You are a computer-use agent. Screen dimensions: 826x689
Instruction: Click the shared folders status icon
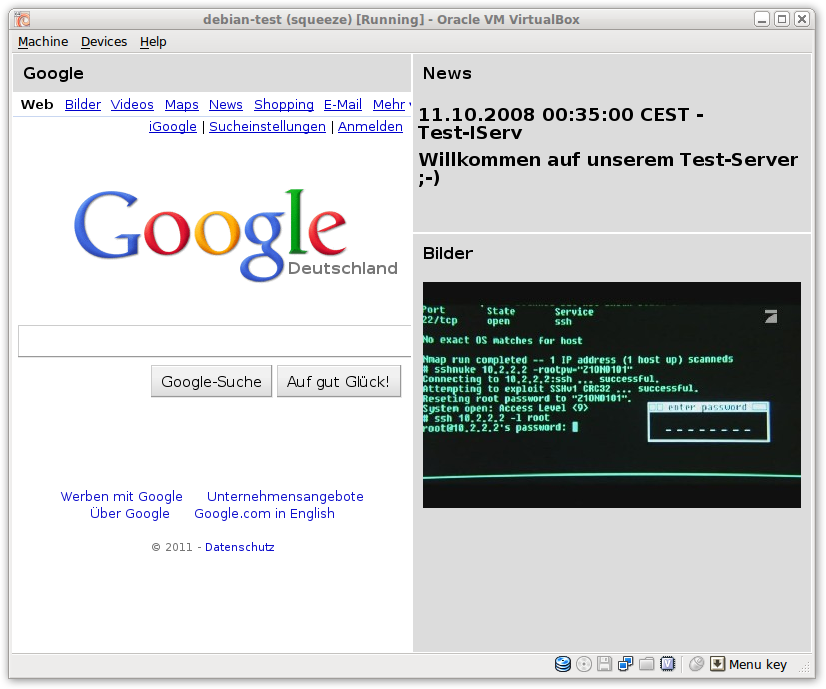point(646,664)
